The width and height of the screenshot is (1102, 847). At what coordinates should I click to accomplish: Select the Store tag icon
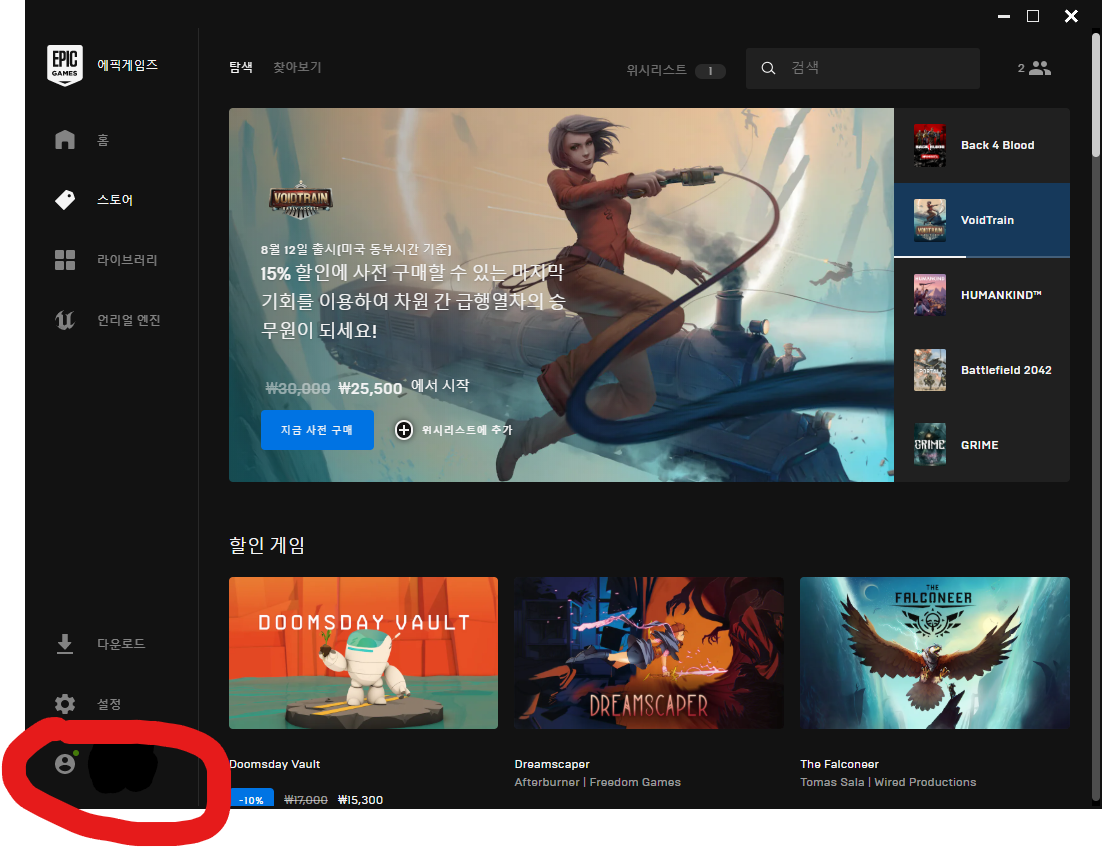[65, 200]
